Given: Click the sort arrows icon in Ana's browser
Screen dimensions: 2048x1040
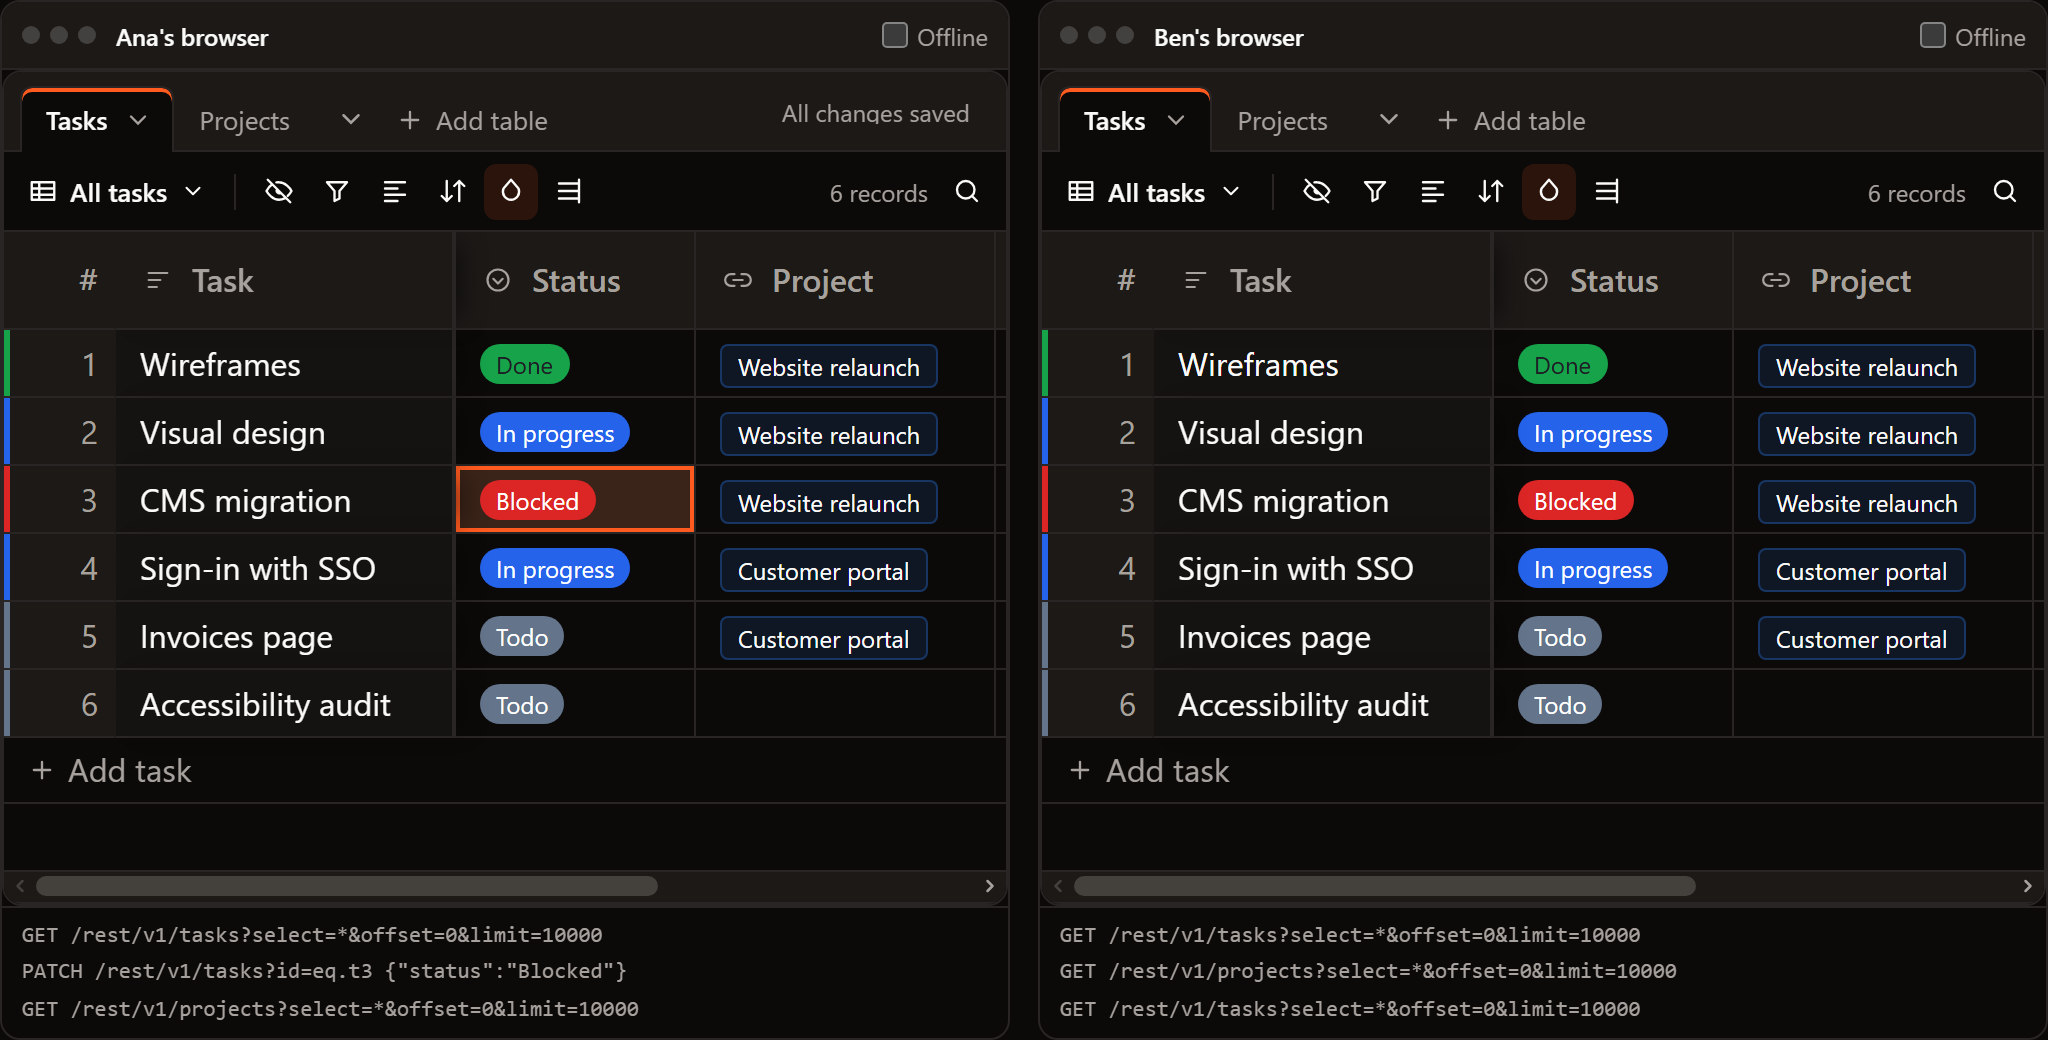Looking at the screenshot, I should [x=453, y=191].
